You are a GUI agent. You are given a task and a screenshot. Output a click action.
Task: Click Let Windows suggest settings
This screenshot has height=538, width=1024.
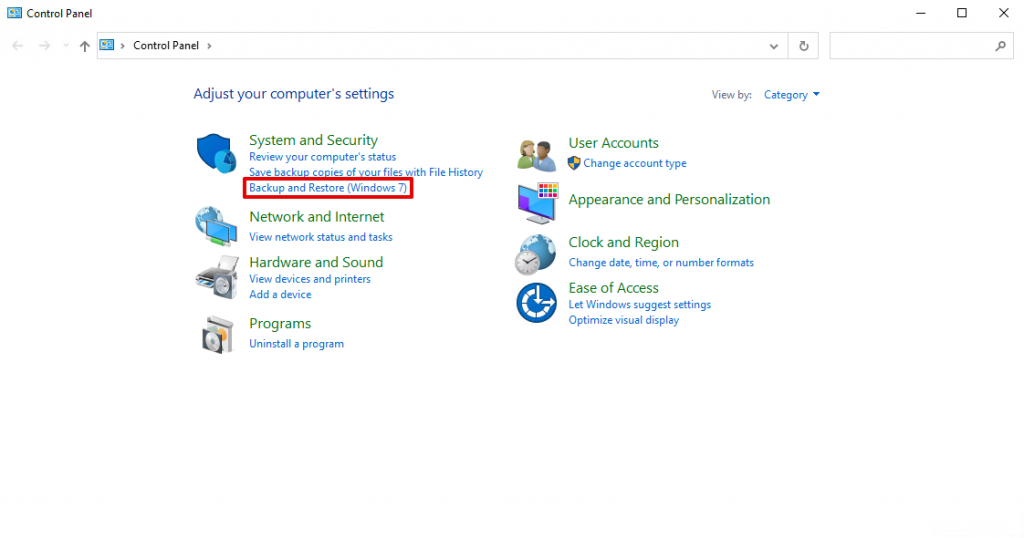point(639,305)
